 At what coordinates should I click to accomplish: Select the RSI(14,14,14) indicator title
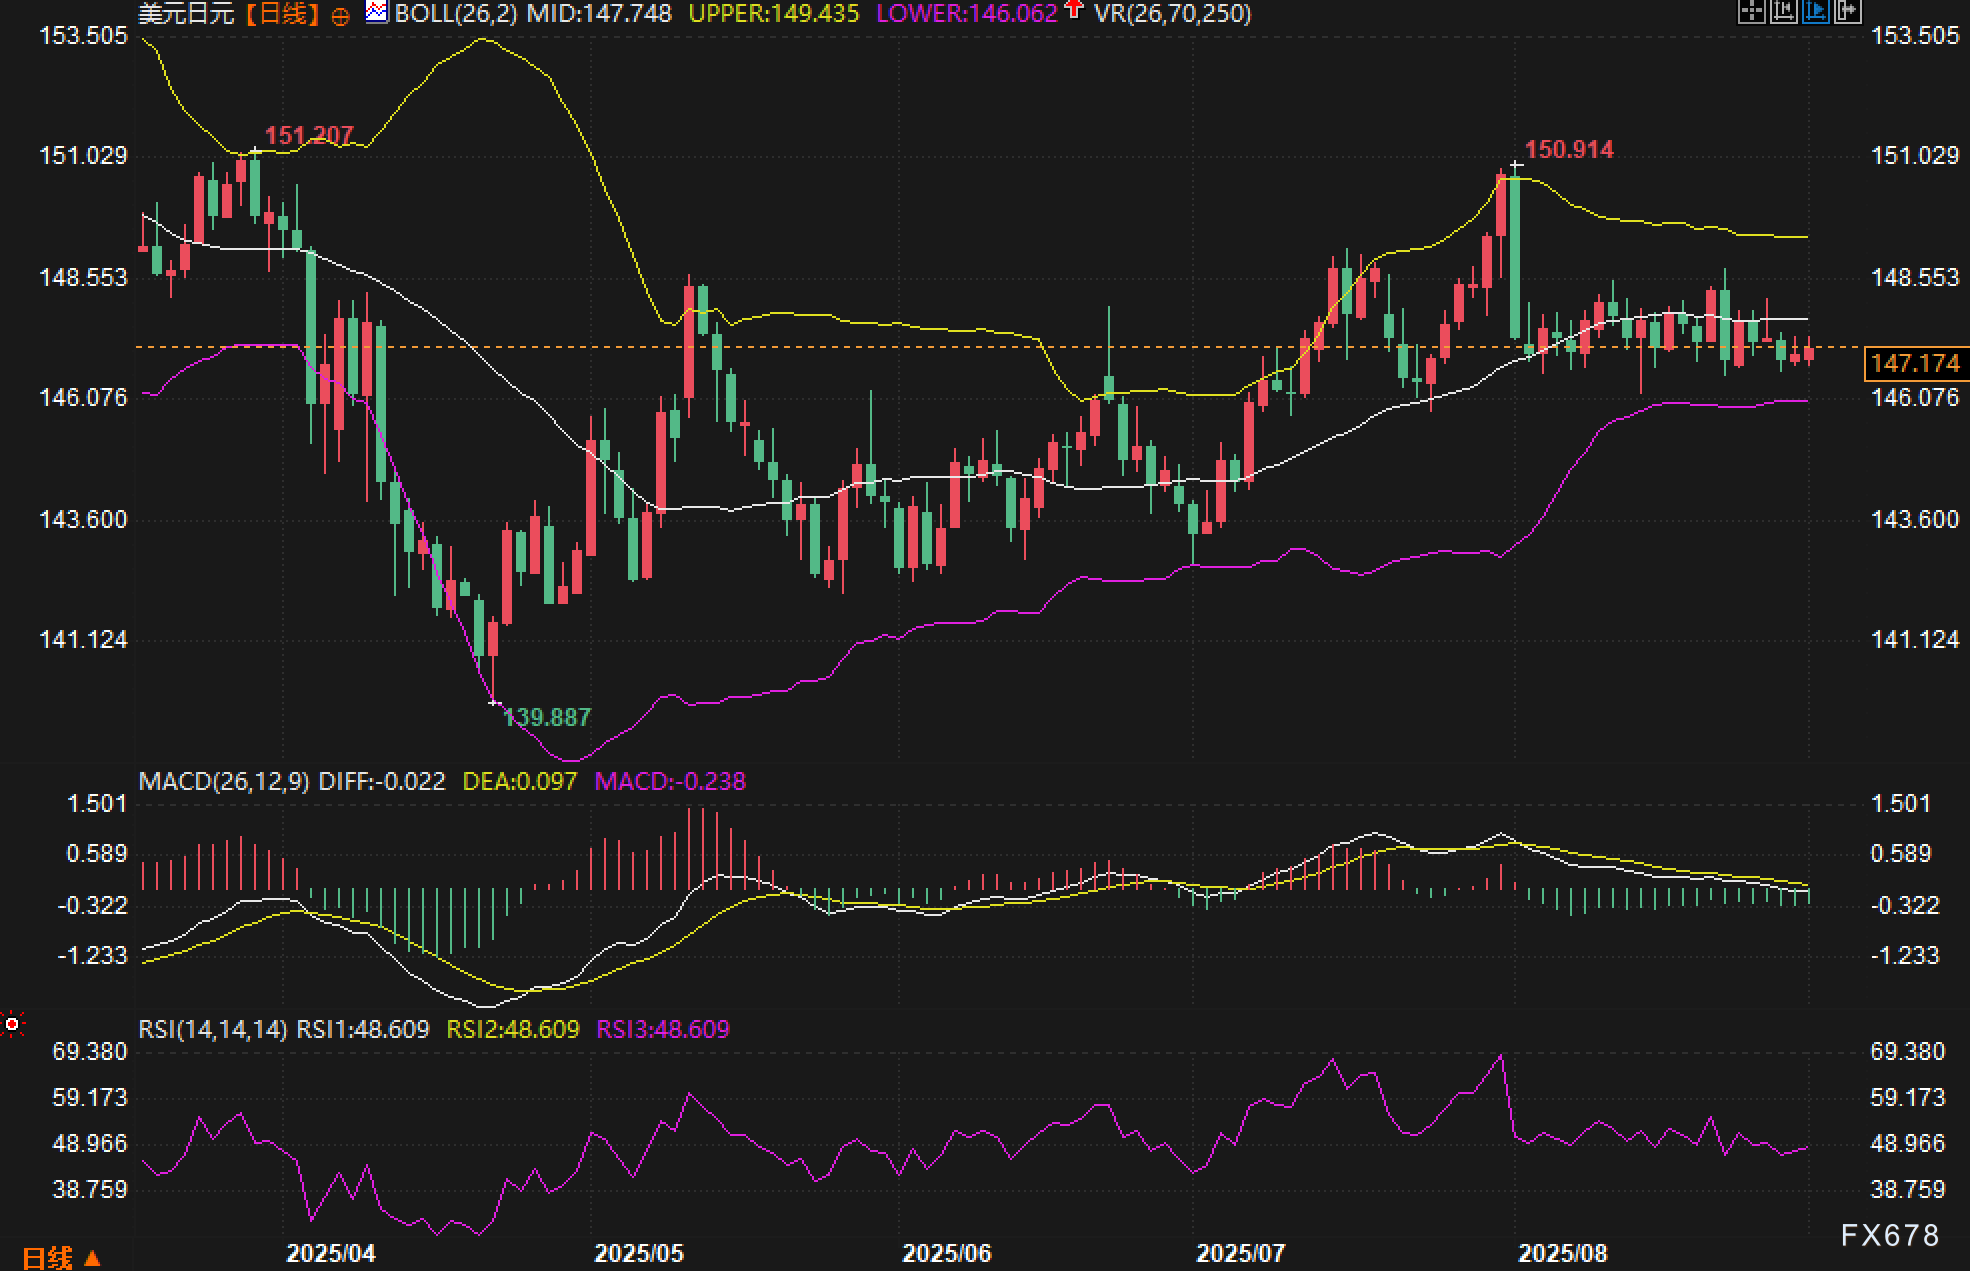213,1029
